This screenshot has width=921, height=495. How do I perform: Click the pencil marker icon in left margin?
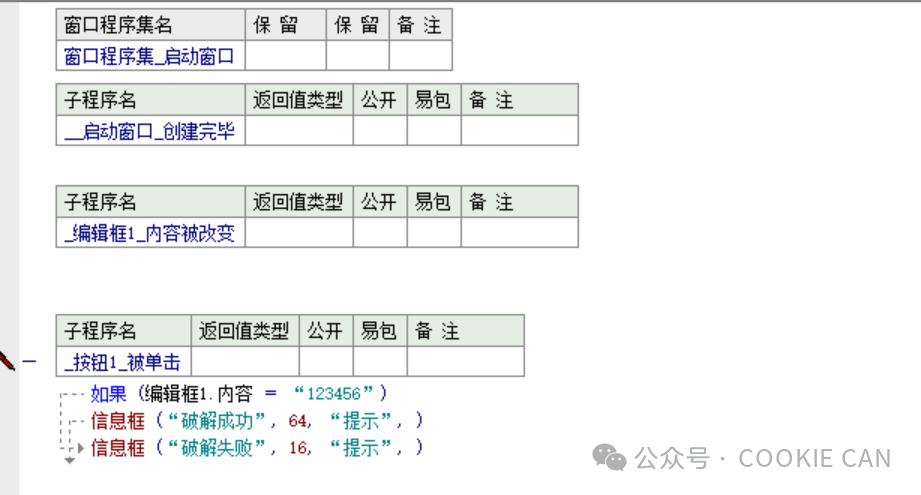(6, 361)
